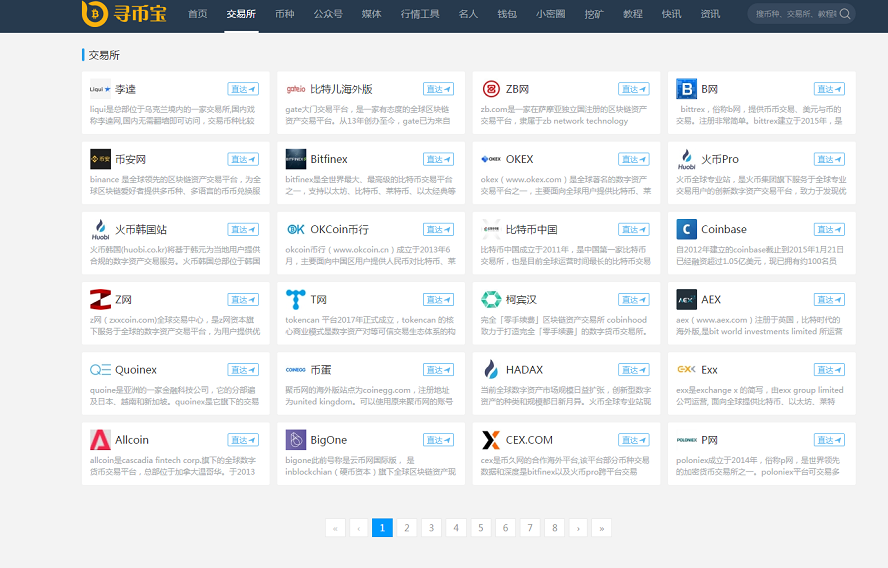The width and height of the screenshot is (888, 568).
Task: Click the 币安网 Binance logo icon
Action: pyautogui.click(x=100, y=159)
